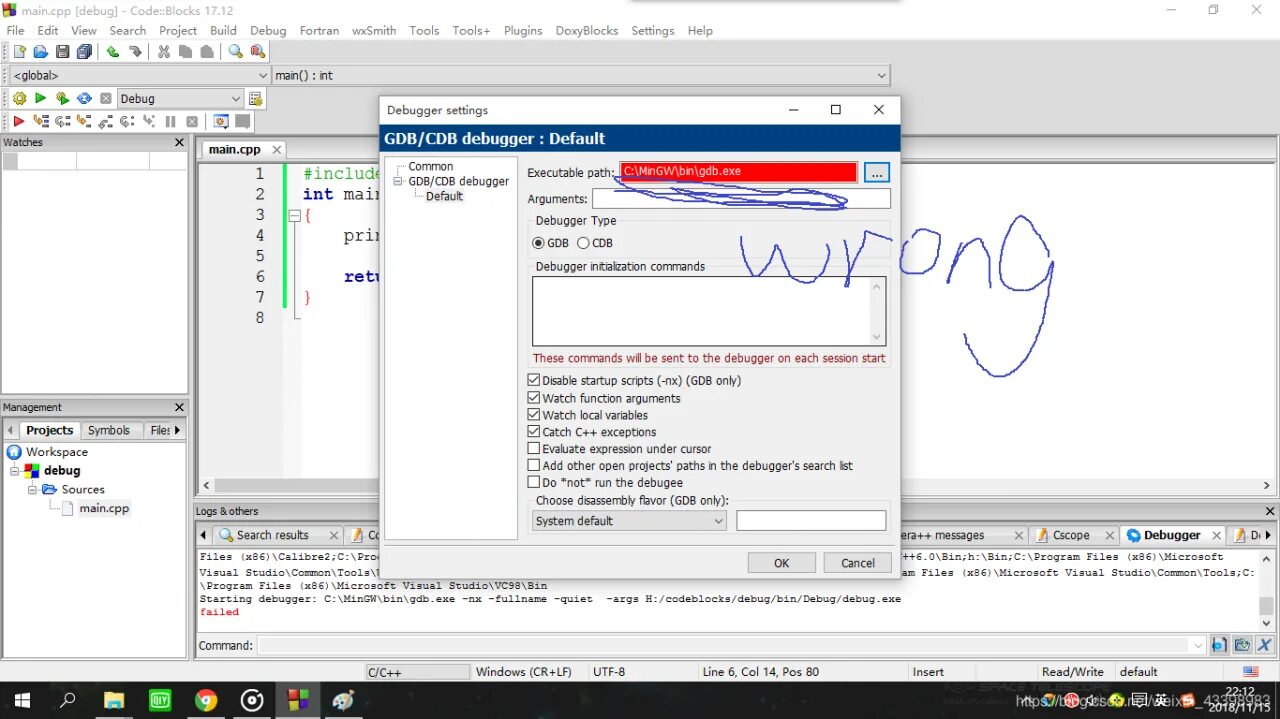Click OK in Debugger settings
This screenshot has width=1280, height=719.
coord(781,563)
